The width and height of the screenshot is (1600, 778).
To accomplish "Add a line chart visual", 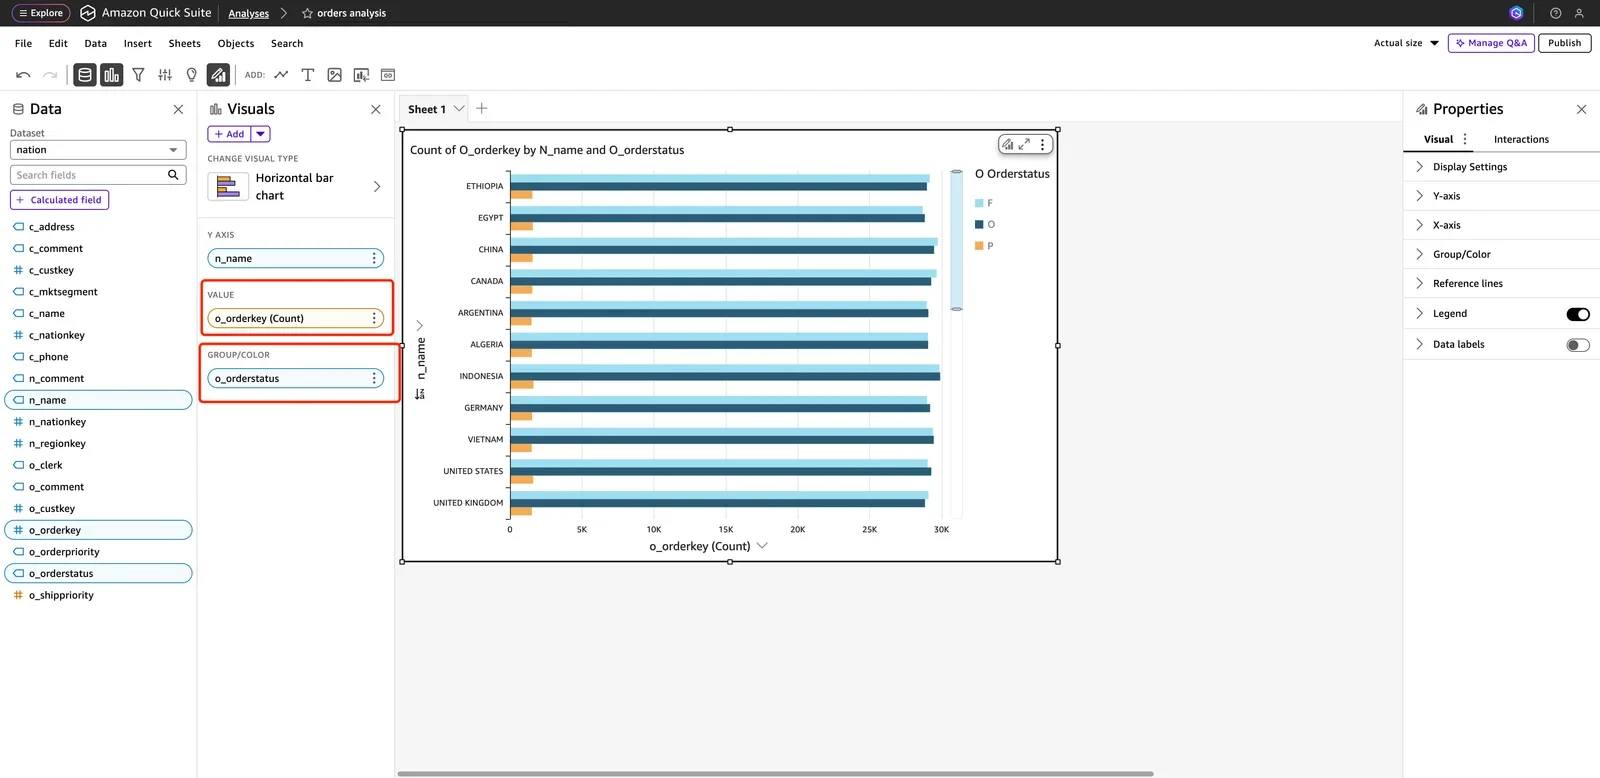I will (281, 75).
